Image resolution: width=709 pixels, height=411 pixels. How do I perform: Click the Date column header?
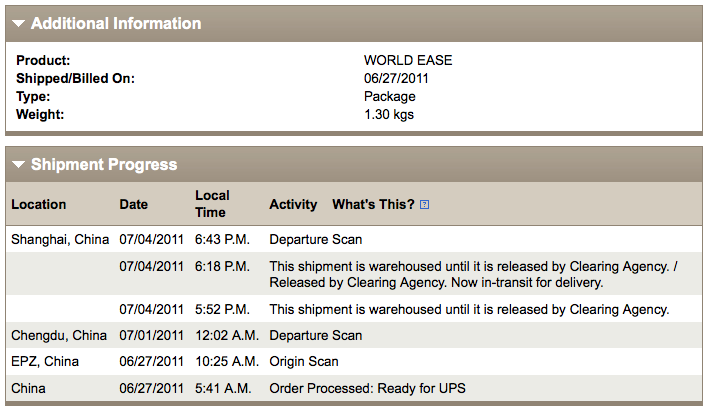pos(133,204)
